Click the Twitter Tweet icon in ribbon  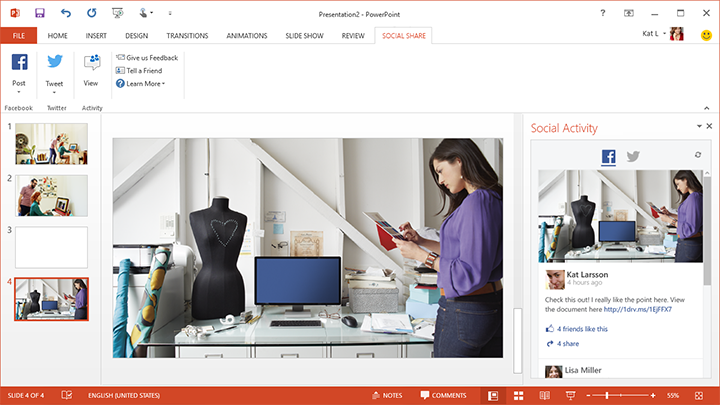point(55,63)
